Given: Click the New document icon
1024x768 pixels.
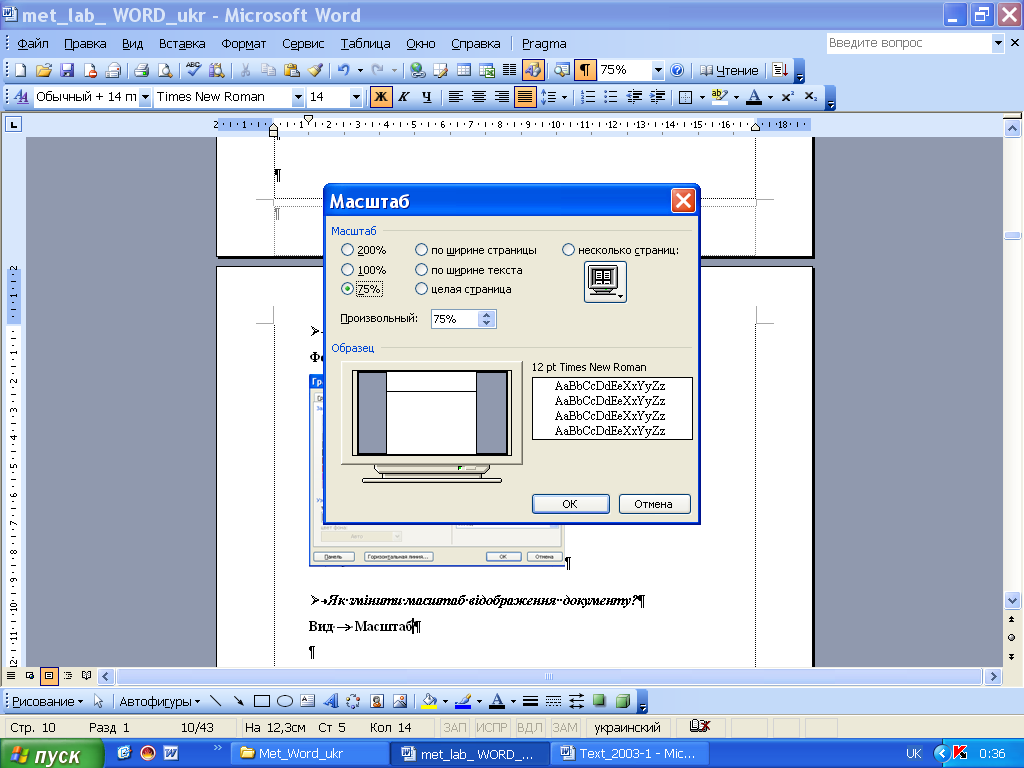Looking at the screenshot, I should pyautogui.click(x=20, y=70).
